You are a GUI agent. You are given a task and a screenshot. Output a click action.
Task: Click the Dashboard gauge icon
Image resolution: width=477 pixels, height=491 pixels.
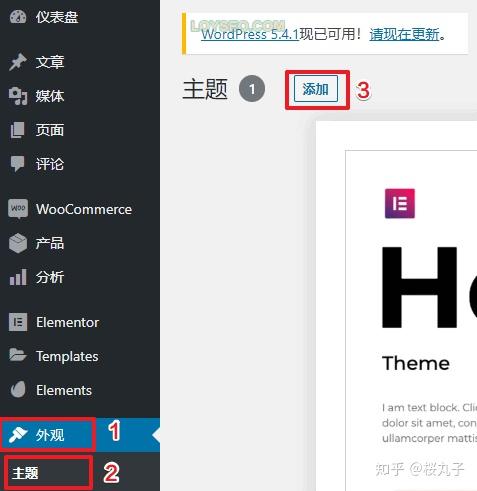click(18, 16)
